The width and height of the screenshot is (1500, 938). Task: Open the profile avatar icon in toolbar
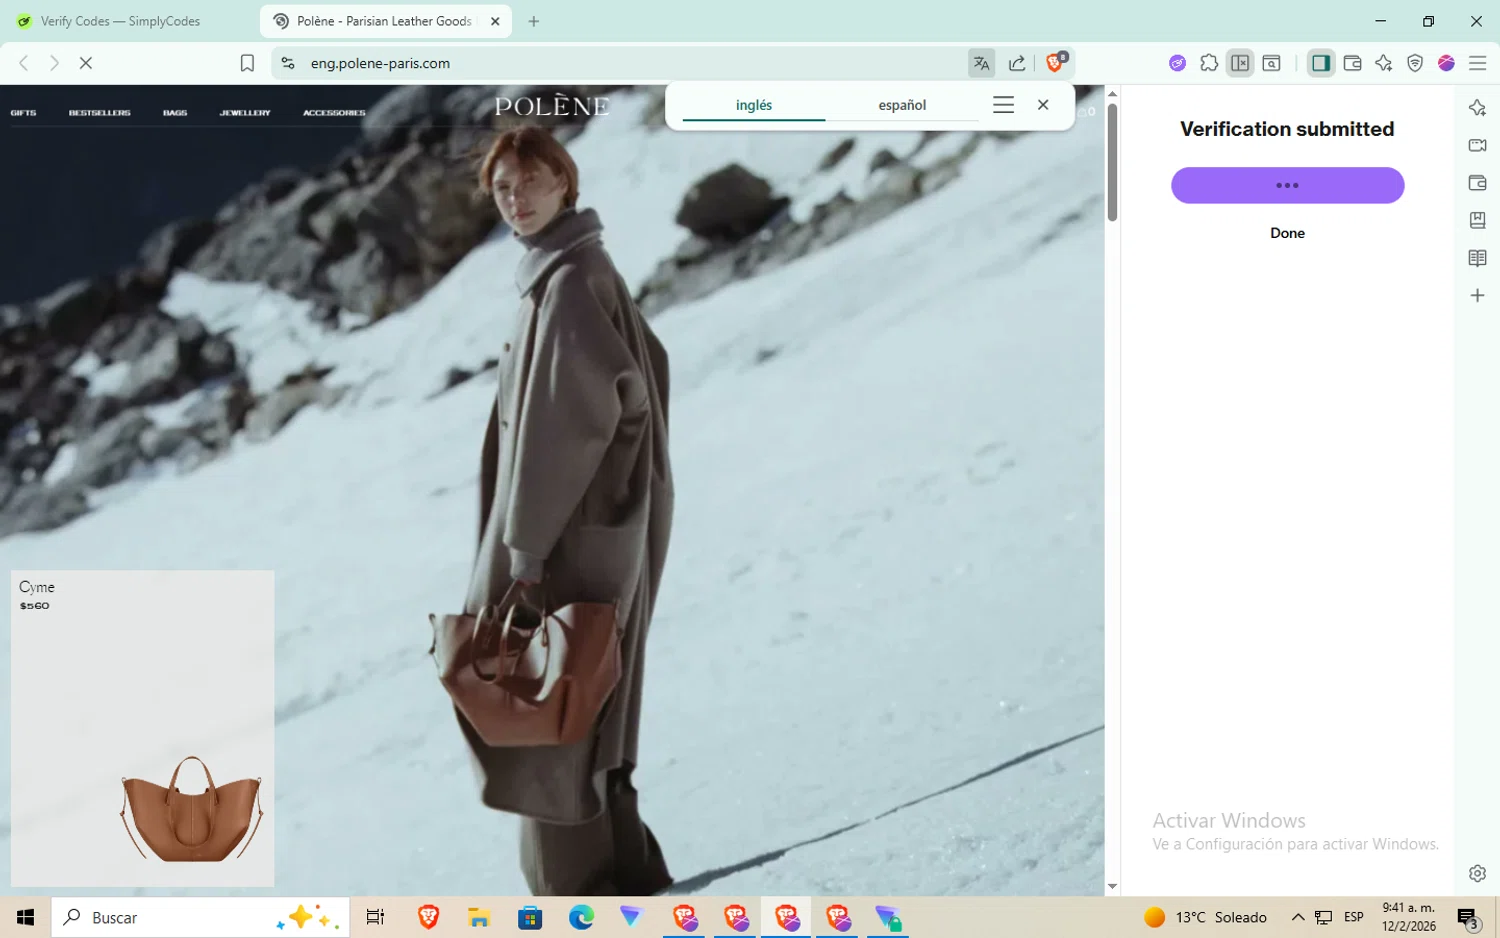(1446, 63)
